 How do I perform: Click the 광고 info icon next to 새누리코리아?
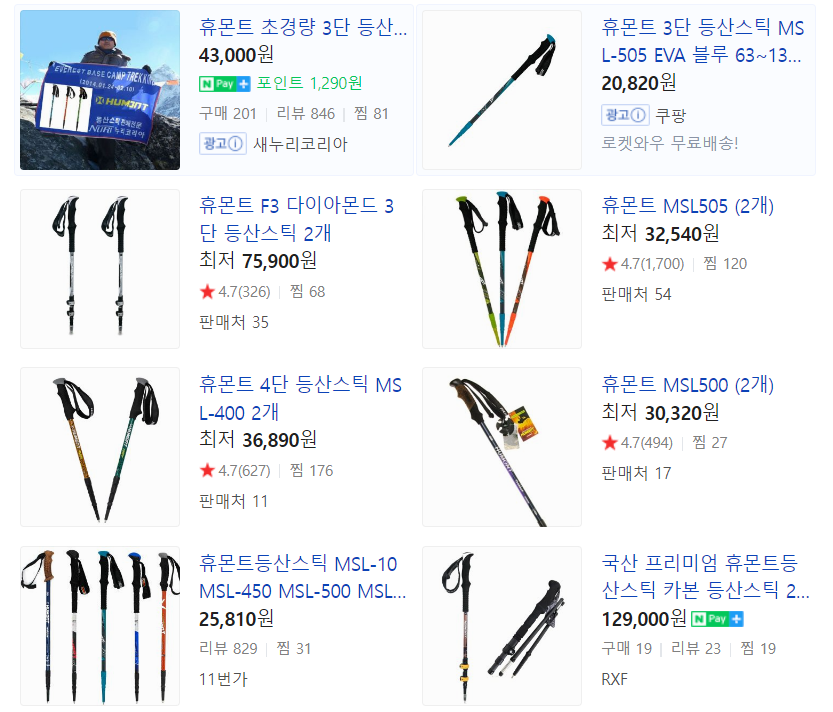click(x=223, y=144)
